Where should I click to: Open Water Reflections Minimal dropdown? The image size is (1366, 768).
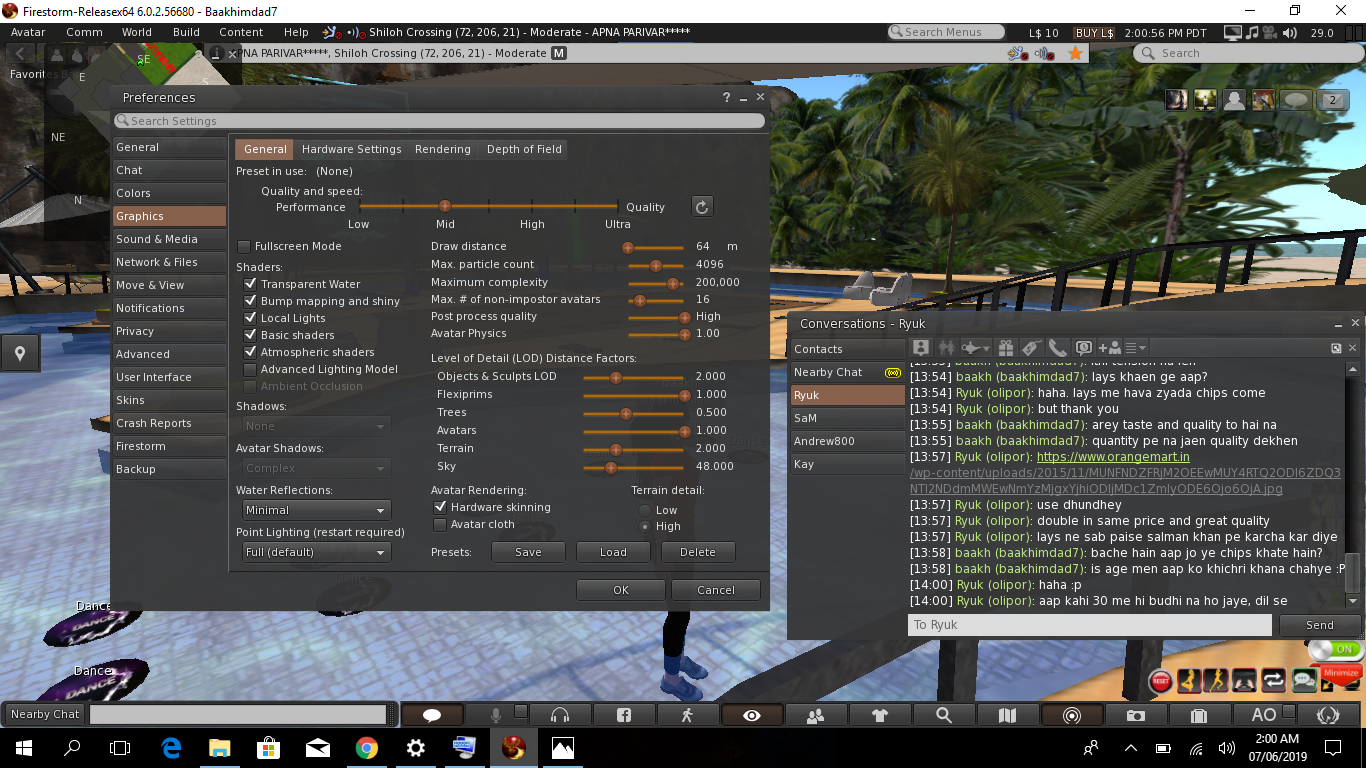(x=316, y=510)
